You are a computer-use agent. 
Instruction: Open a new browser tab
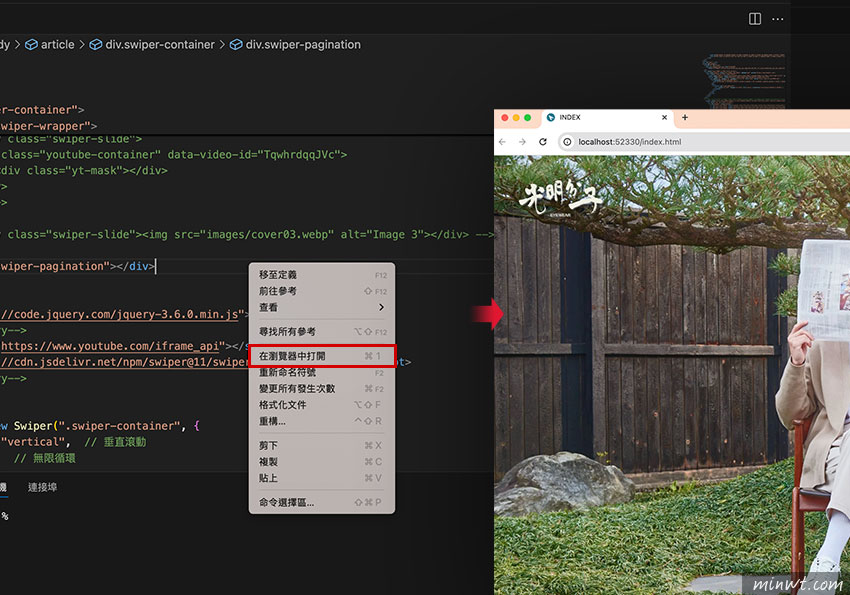[685, 118]
